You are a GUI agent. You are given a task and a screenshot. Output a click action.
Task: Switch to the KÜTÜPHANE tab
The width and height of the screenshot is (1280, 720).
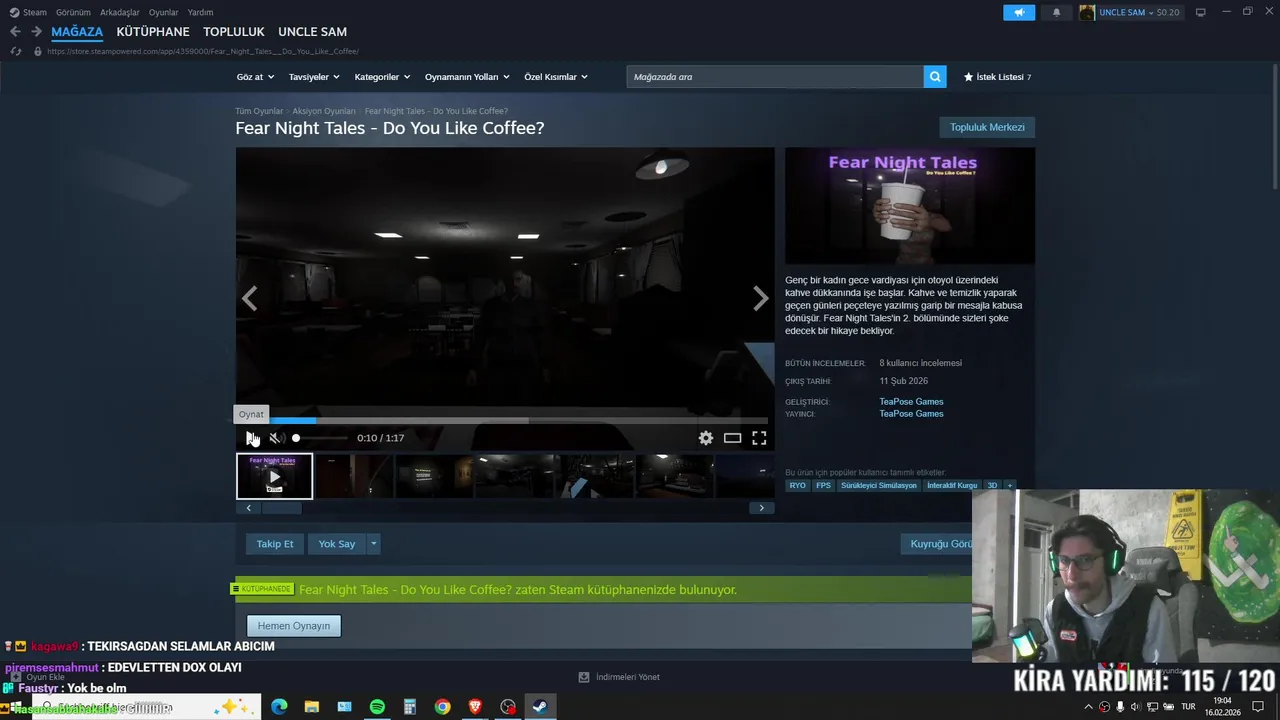coord(153,32)
